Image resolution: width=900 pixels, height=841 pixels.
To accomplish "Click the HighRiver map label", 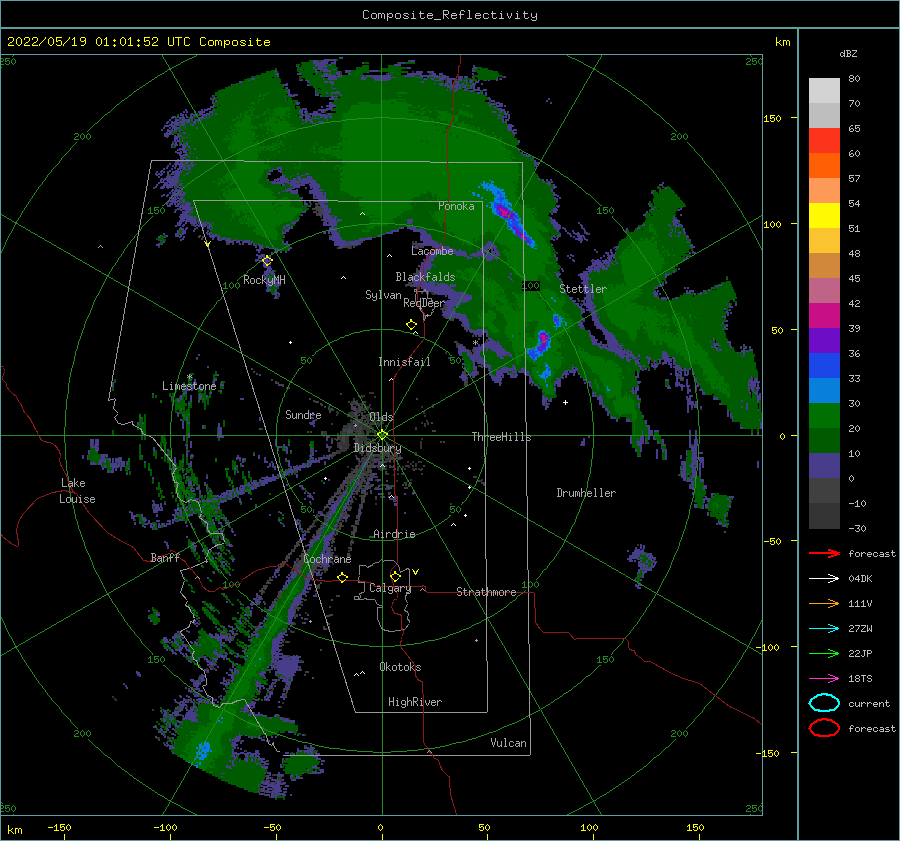I will [415, 702].
